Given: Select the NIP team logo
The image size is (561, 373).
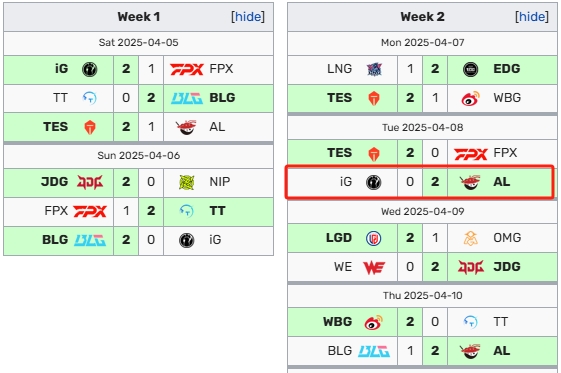Looking at the screenshot, I should (187, 182).
